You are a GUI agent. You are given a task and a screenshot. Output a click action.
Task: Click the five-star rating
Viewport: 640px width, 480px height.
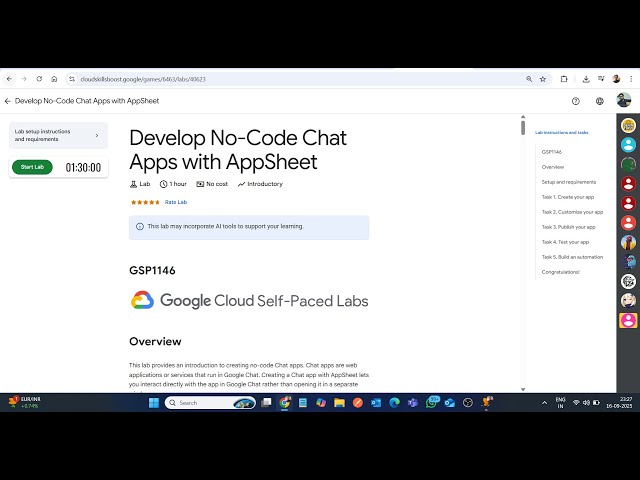tap(145, 202)
